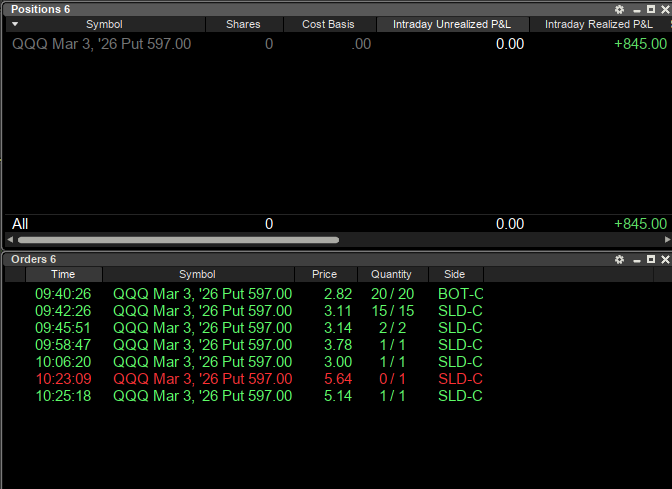Click total realized P&L +845.00 in All row

pos(641,224)
